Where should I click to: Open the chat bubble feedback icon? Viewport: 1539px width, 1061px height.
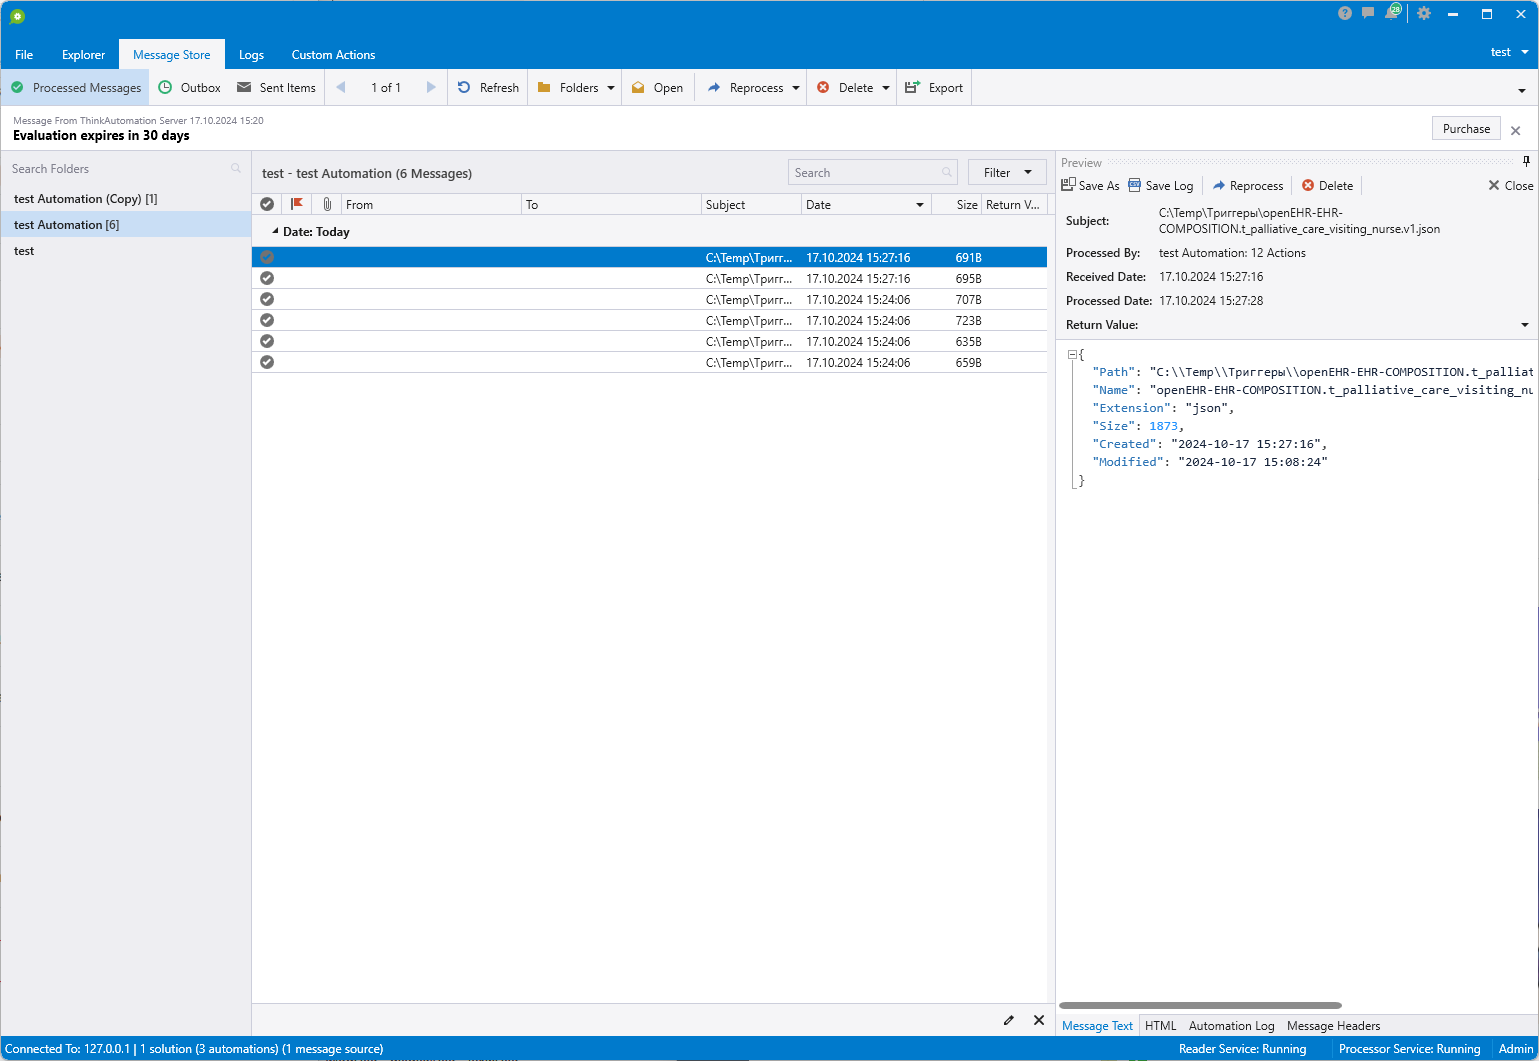1368,14
